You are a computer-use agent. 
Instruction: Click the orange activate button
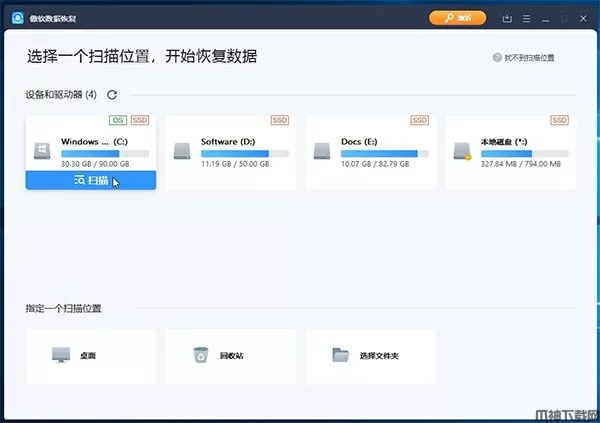pos(457,18)
